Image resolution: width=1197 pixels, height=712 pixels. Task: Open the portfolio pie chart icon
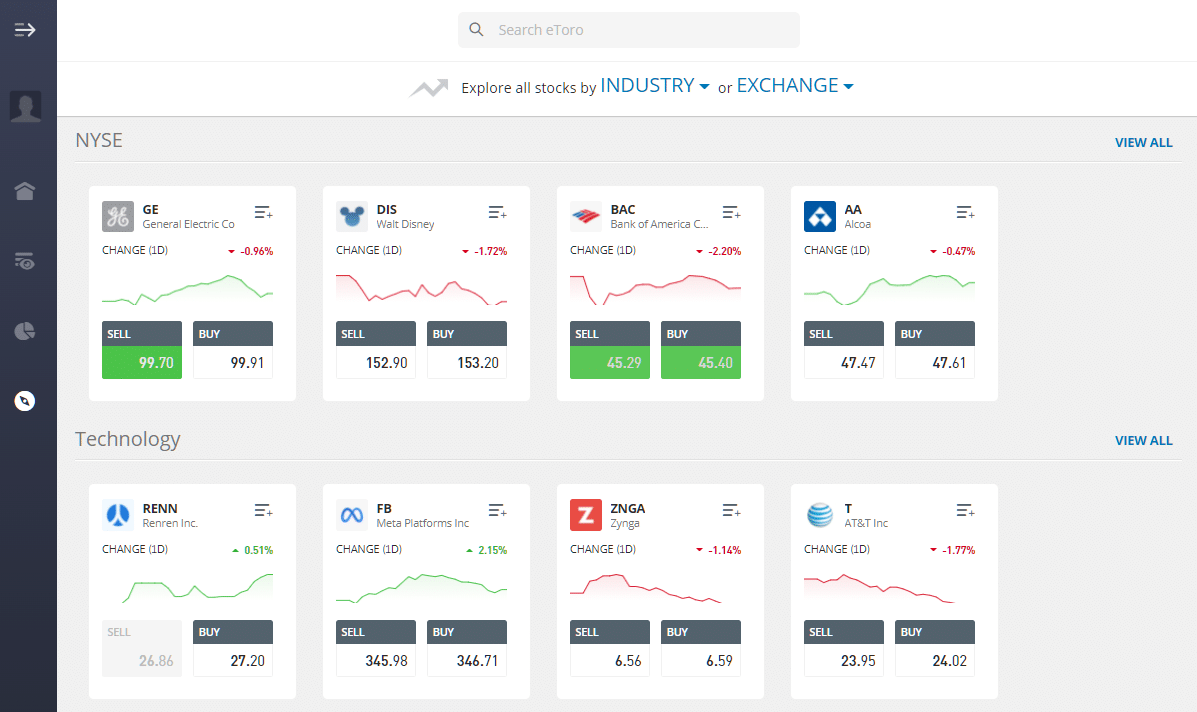click(x=24, y=331)
